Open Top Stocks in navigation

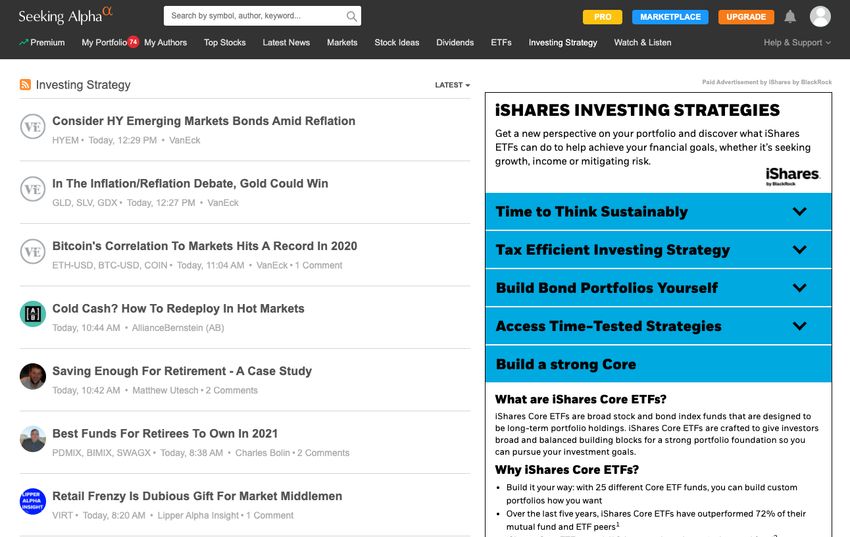[x=224, y=42]
